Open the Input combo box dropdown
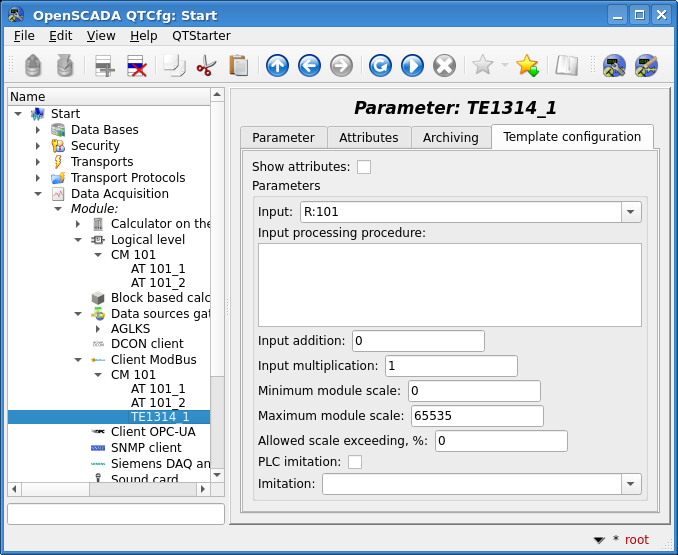 tap(630, 212)
